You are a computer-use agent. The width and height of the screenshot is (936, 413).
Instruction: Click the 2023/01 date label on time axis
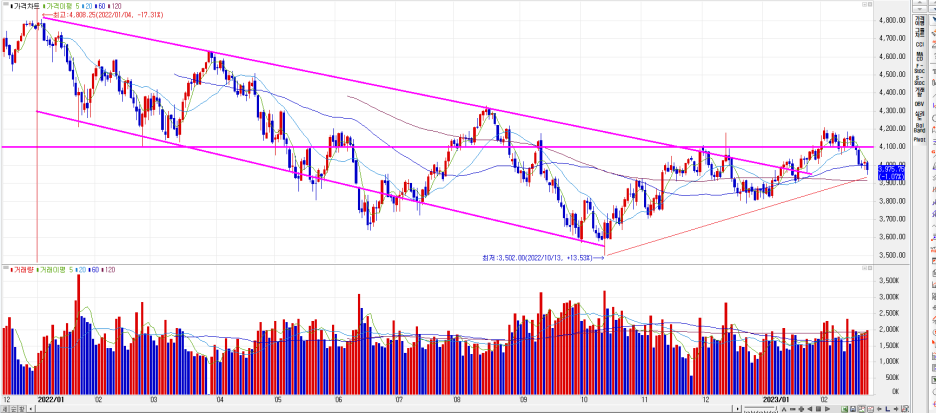click(775, 399)
